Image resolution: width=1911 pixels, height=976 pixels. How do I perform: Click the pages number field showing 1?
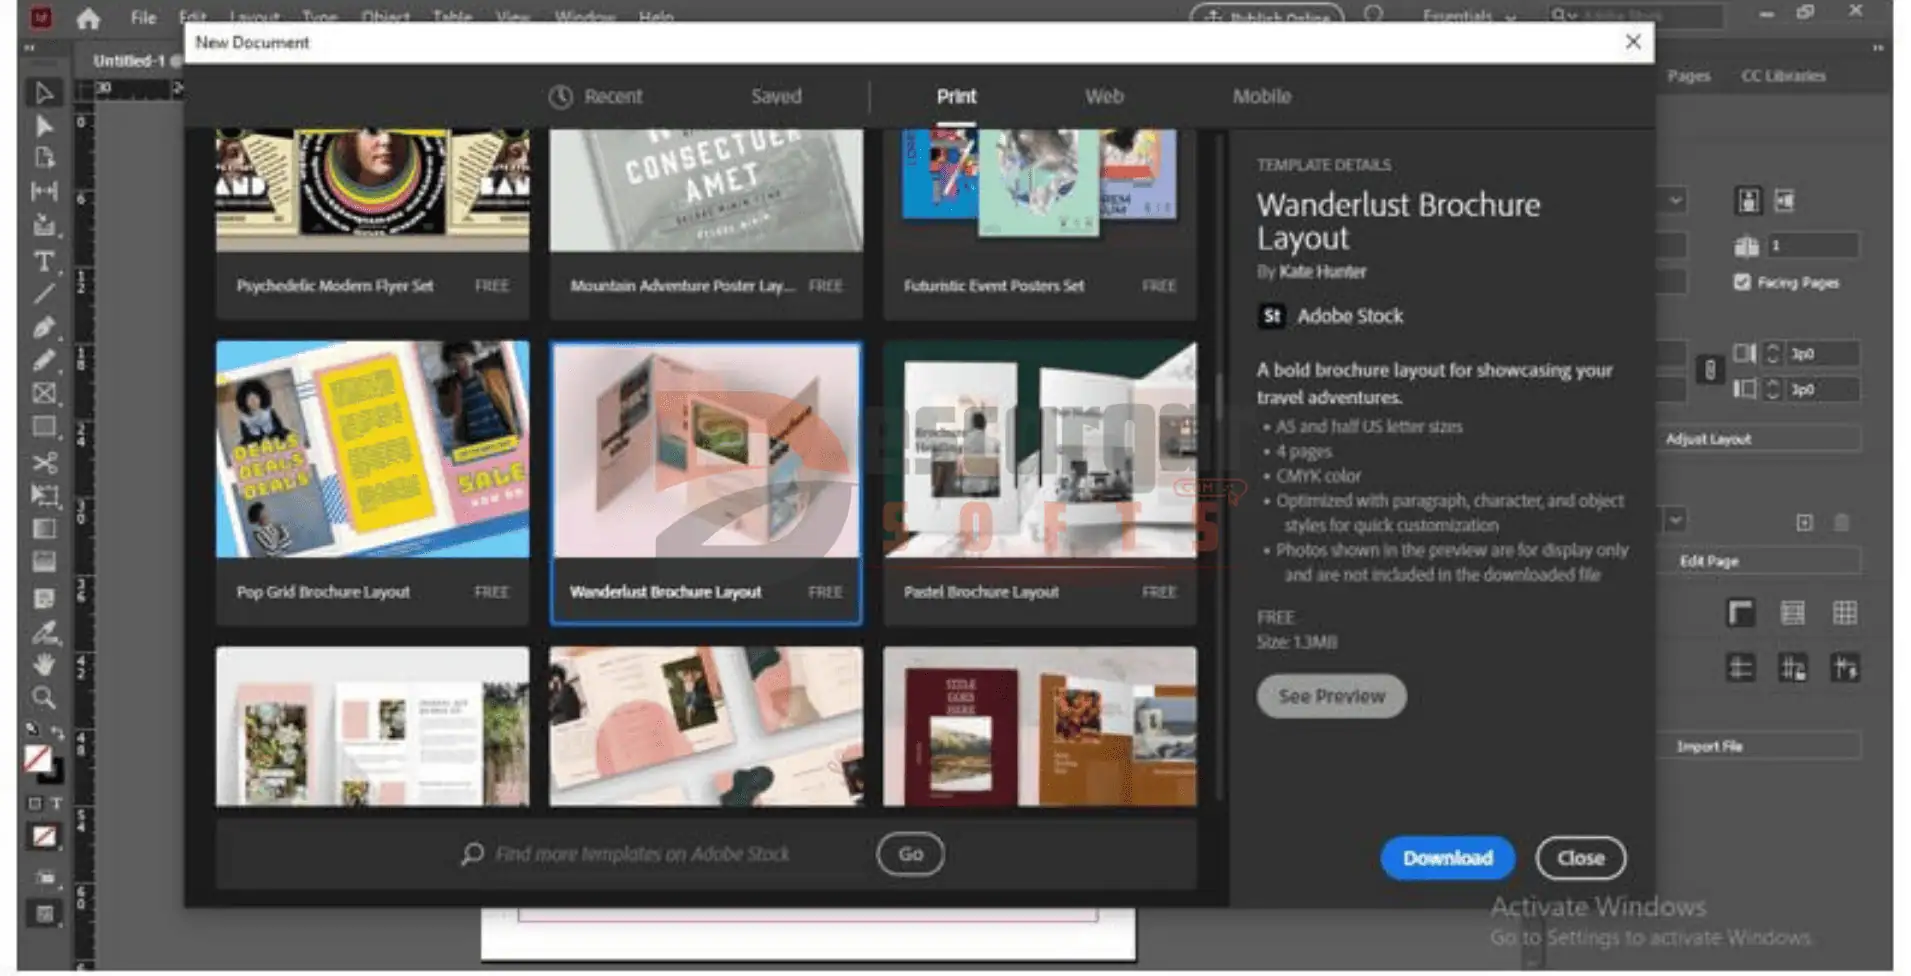(x=1813, y=245)
